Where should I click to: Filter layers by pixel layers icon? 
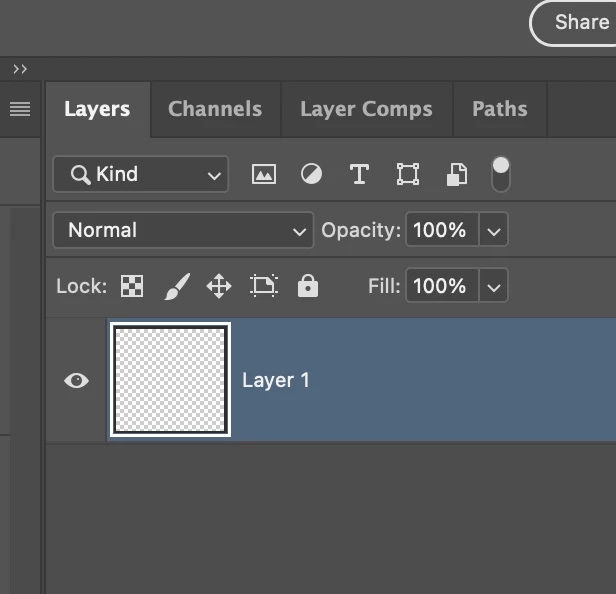264,174
